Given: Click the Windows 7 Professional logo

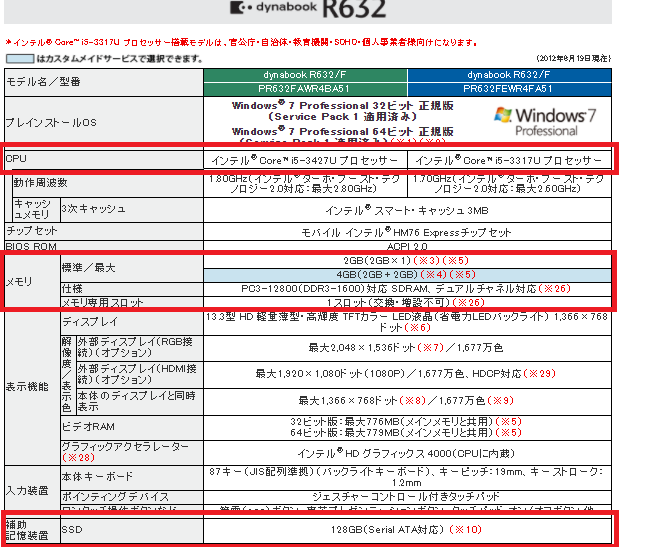Looking at the screenshot, I should click(545, 122).
